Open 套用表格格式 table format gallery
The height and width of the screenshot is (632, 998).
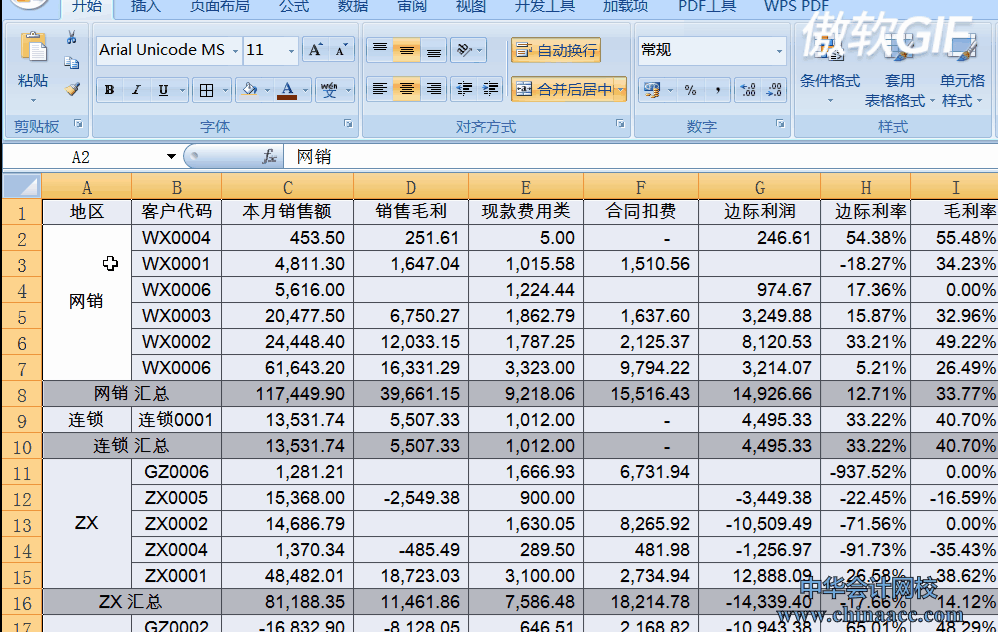click(x=899, y=70)
